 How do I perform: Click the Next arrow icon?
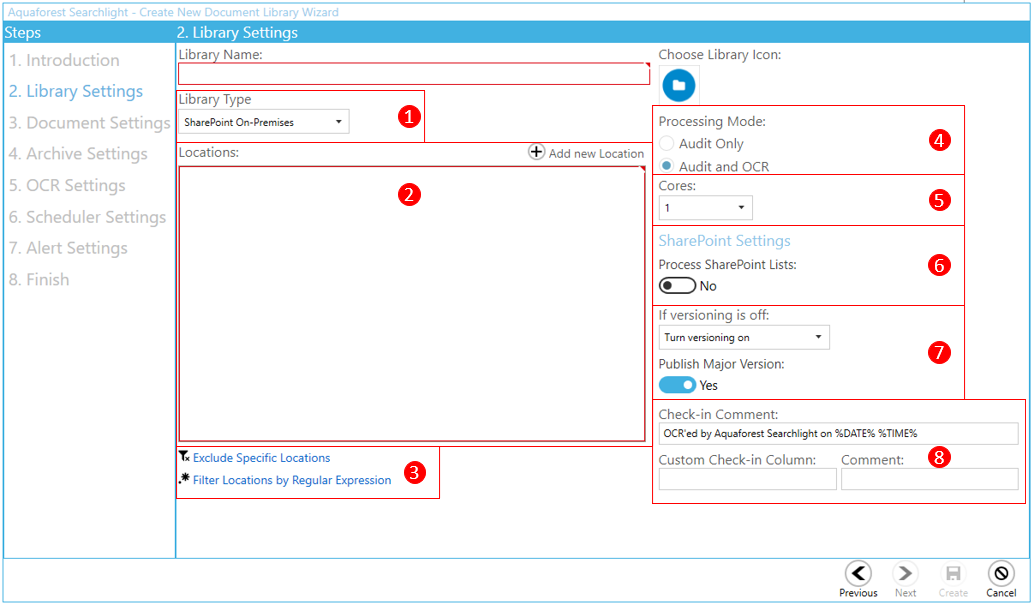coord(905,573)
